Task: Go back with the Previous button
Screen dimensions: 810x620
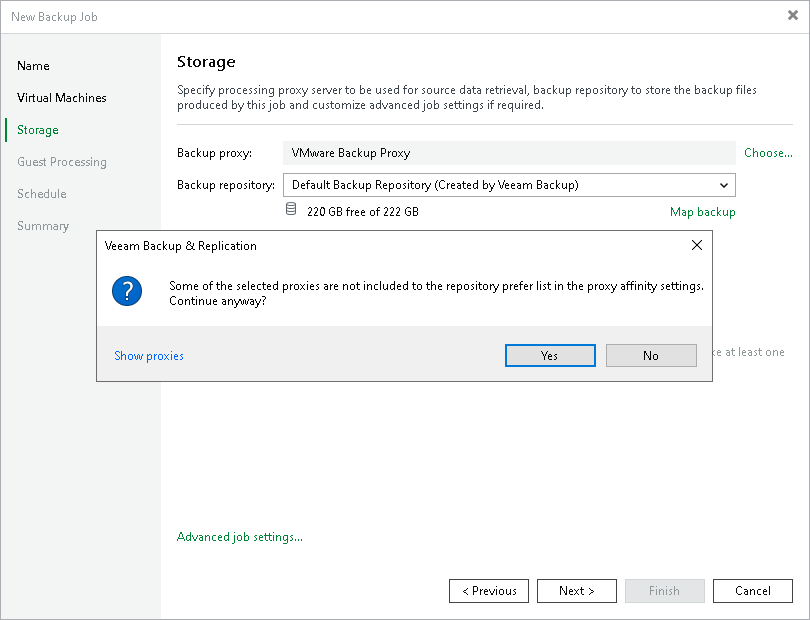Action: click(x=489, y=591)
